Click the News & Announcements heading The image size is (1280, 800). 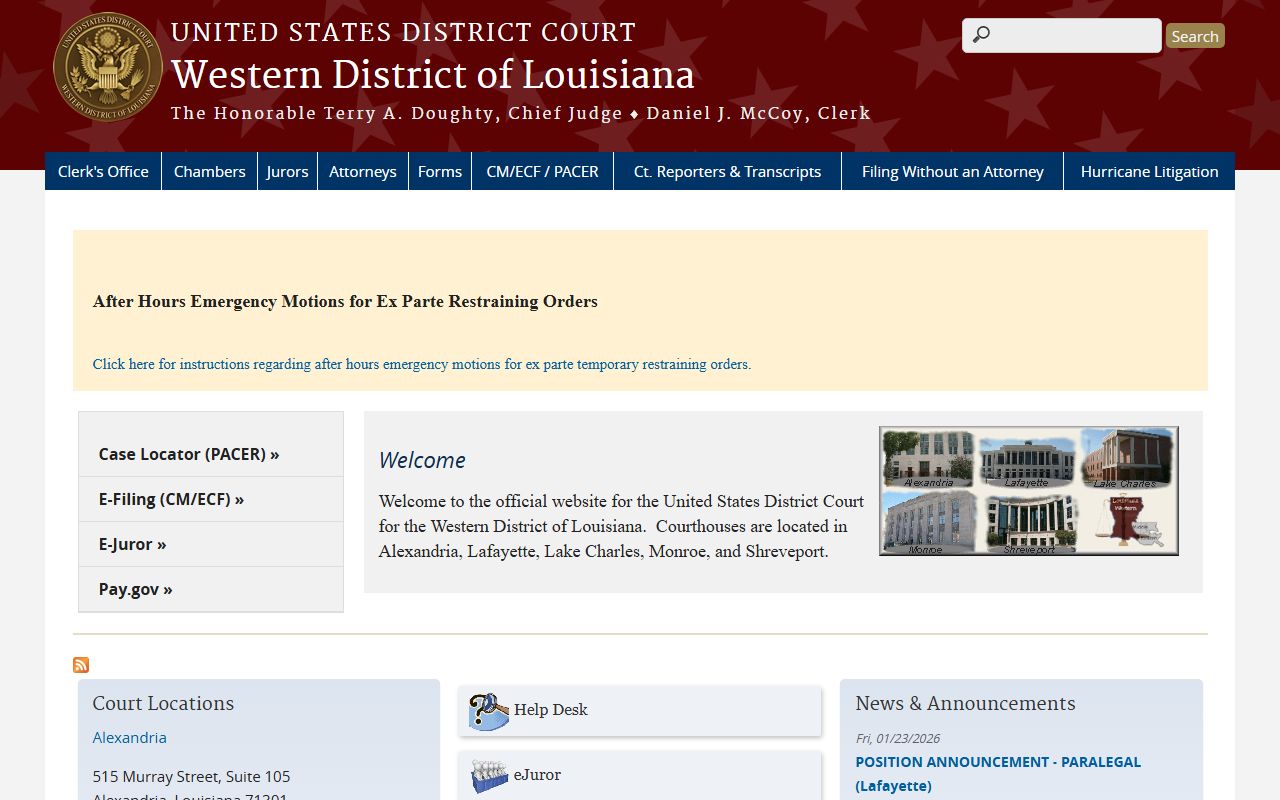[965, 703]
